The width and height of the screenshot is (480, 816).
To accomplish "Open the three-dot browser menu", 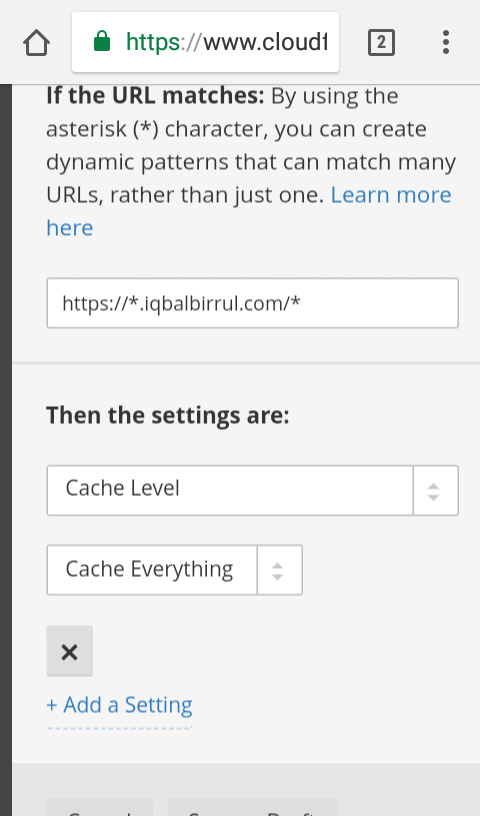I will tap(446, 42).
